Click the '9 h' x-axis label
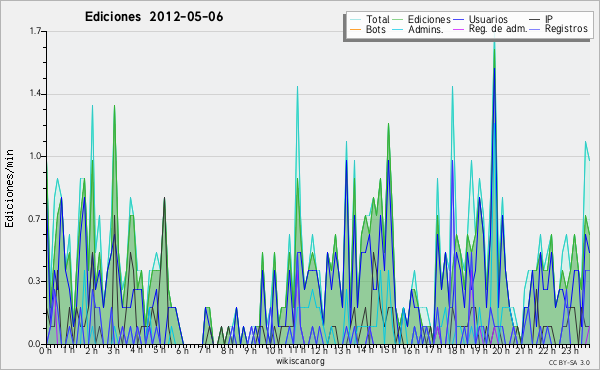 (251, 350)
